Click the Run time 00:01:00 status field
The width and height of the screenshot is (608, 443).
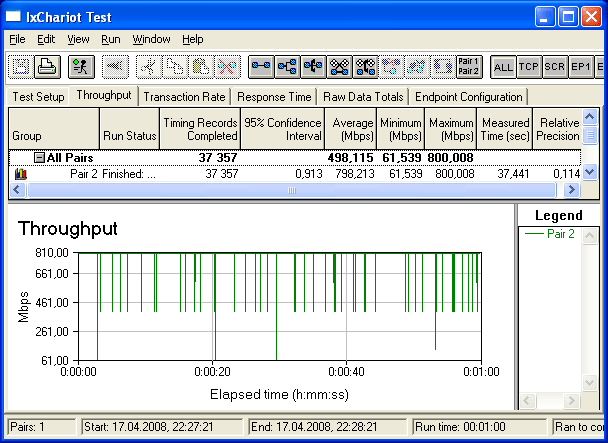[x=479, y=427]
